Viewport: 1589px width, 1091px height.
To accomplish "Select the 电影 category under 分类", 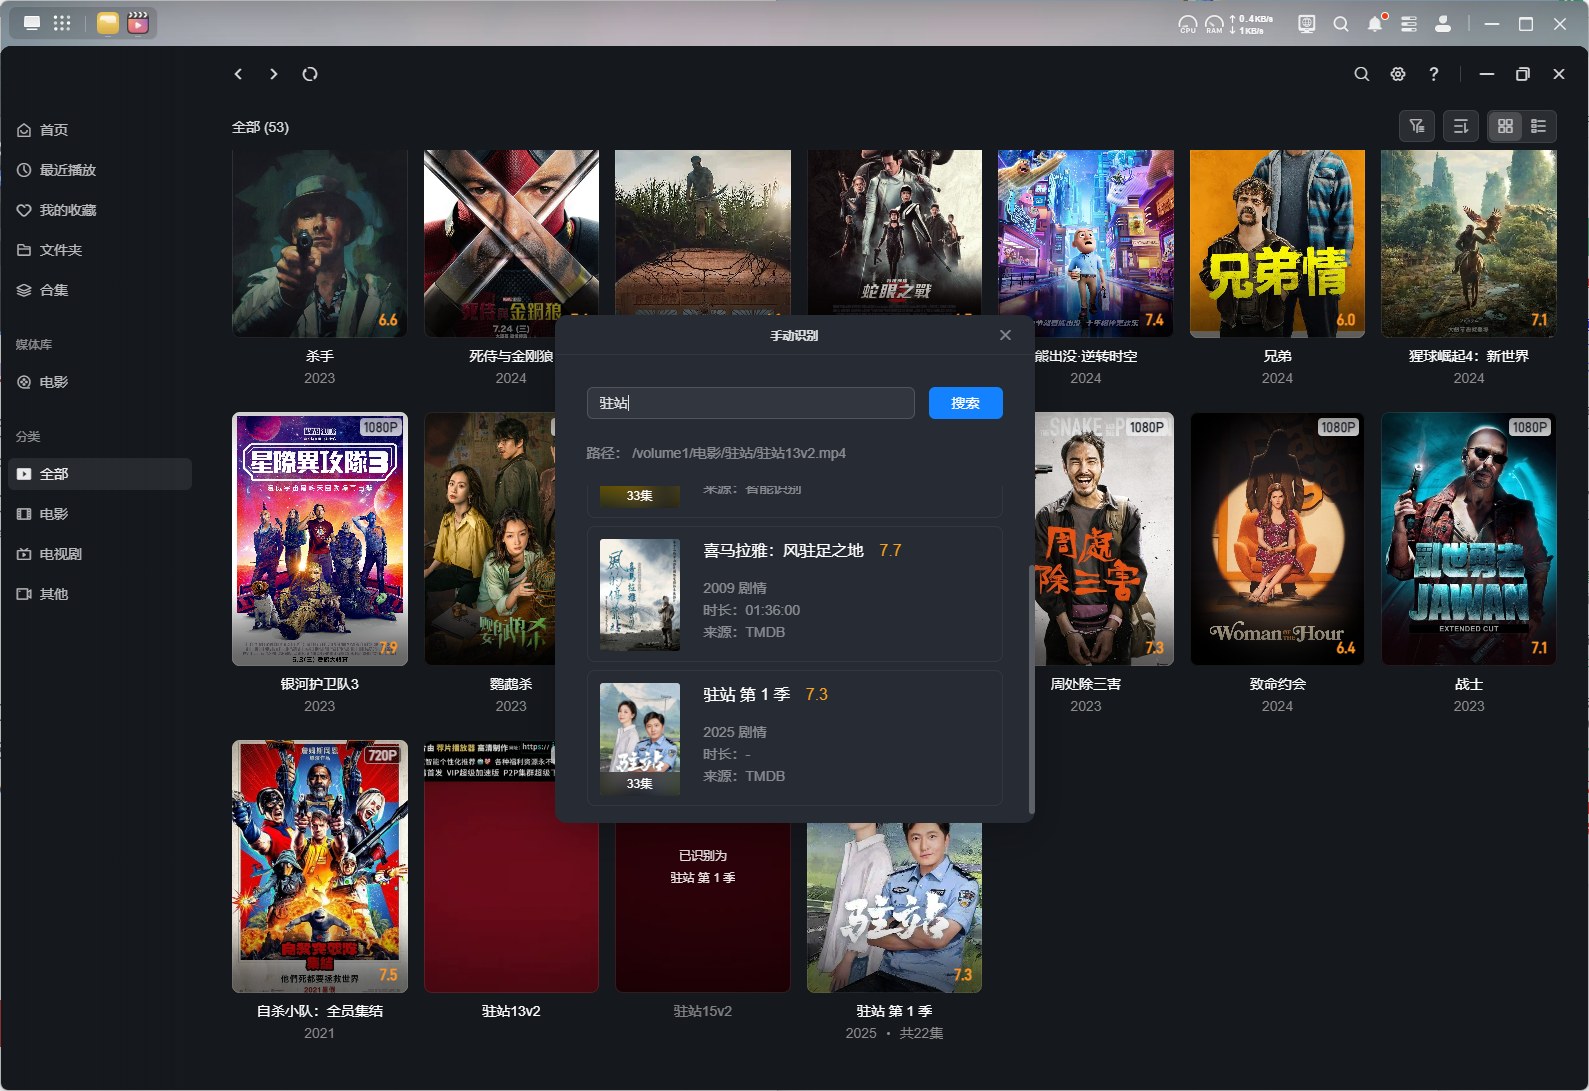I will [100, 514].
